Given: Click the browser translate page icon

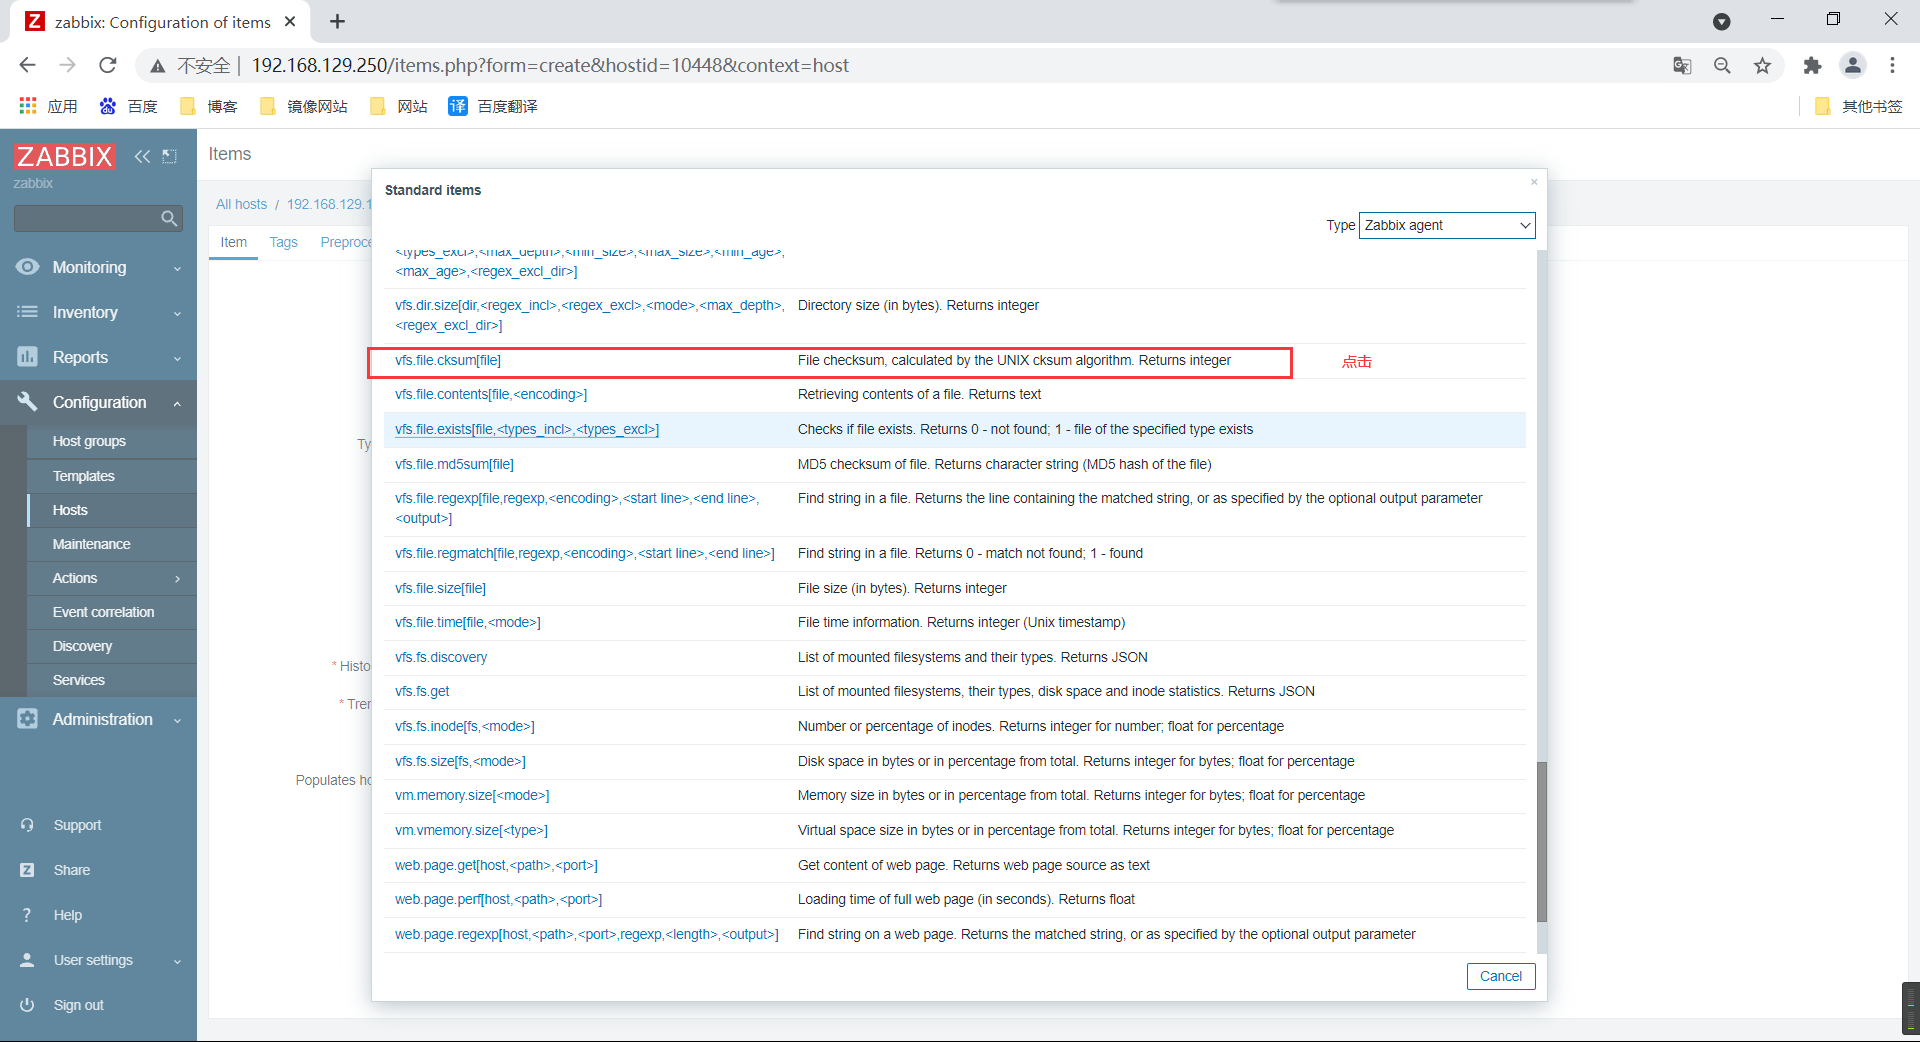Looking at the screenshot, I should 1682,65.
